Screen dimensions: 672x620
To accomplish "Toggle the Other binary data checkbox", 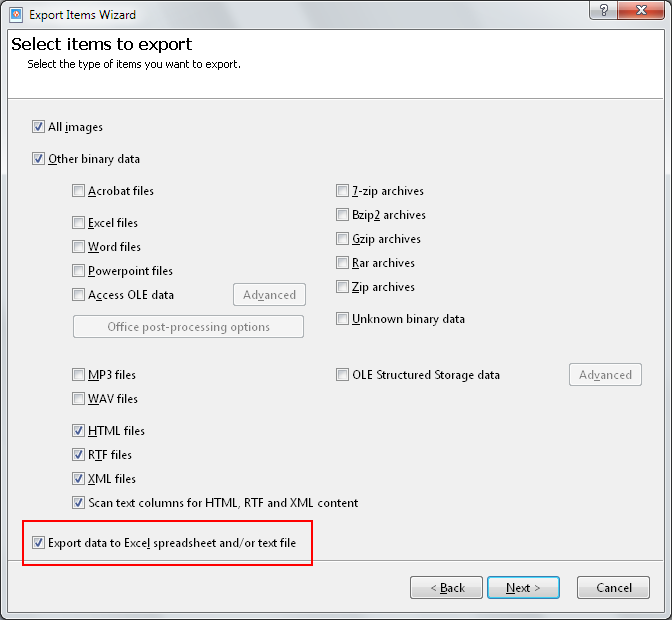I will point(39,159).
